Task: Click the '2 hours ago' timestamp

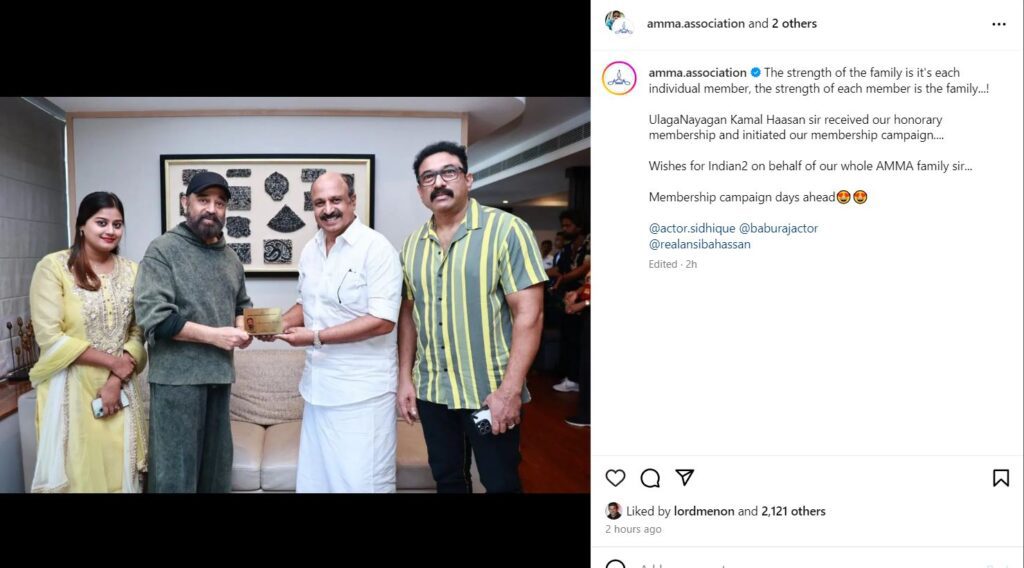Action: 633,529
